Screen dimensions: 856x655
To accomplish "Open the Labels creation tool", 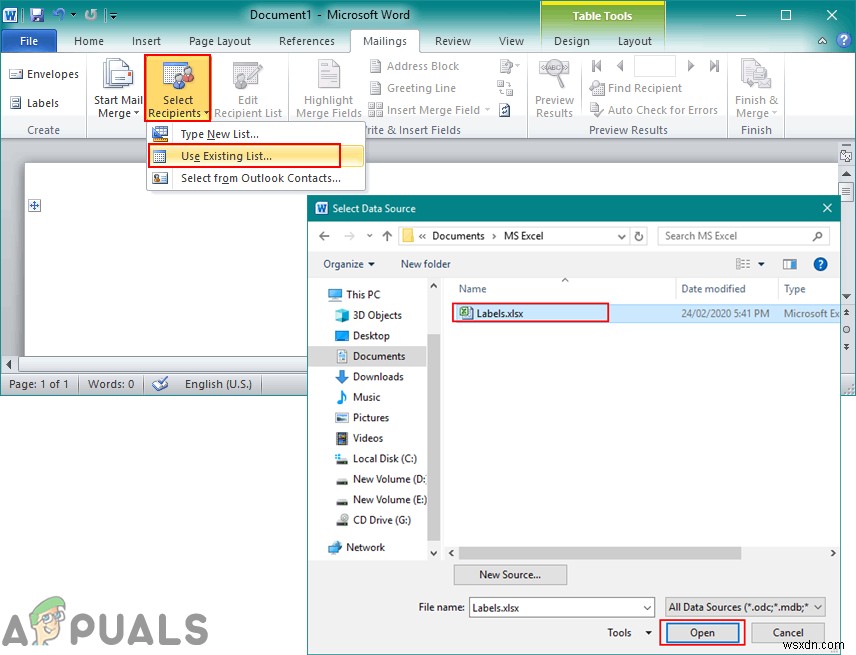I will [38, 103].
